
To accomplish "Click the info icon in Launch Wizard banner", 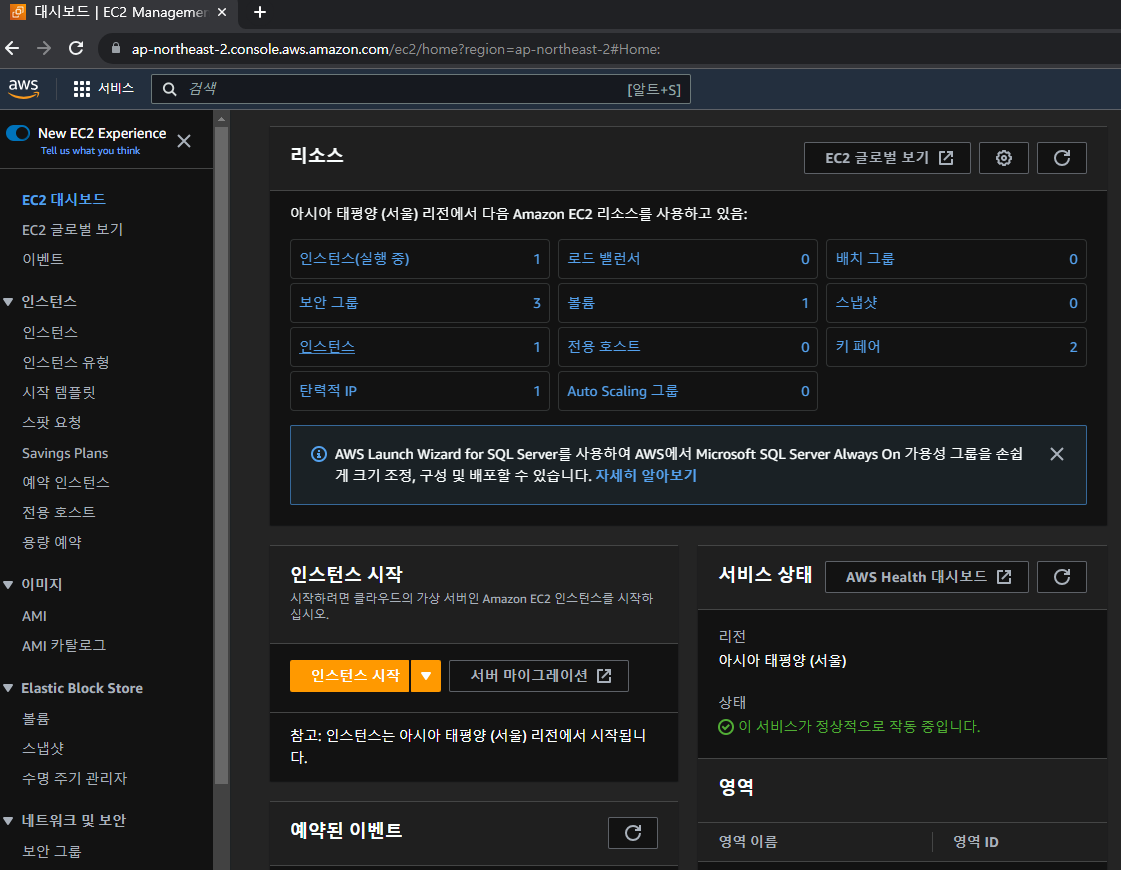I will 319,454.
